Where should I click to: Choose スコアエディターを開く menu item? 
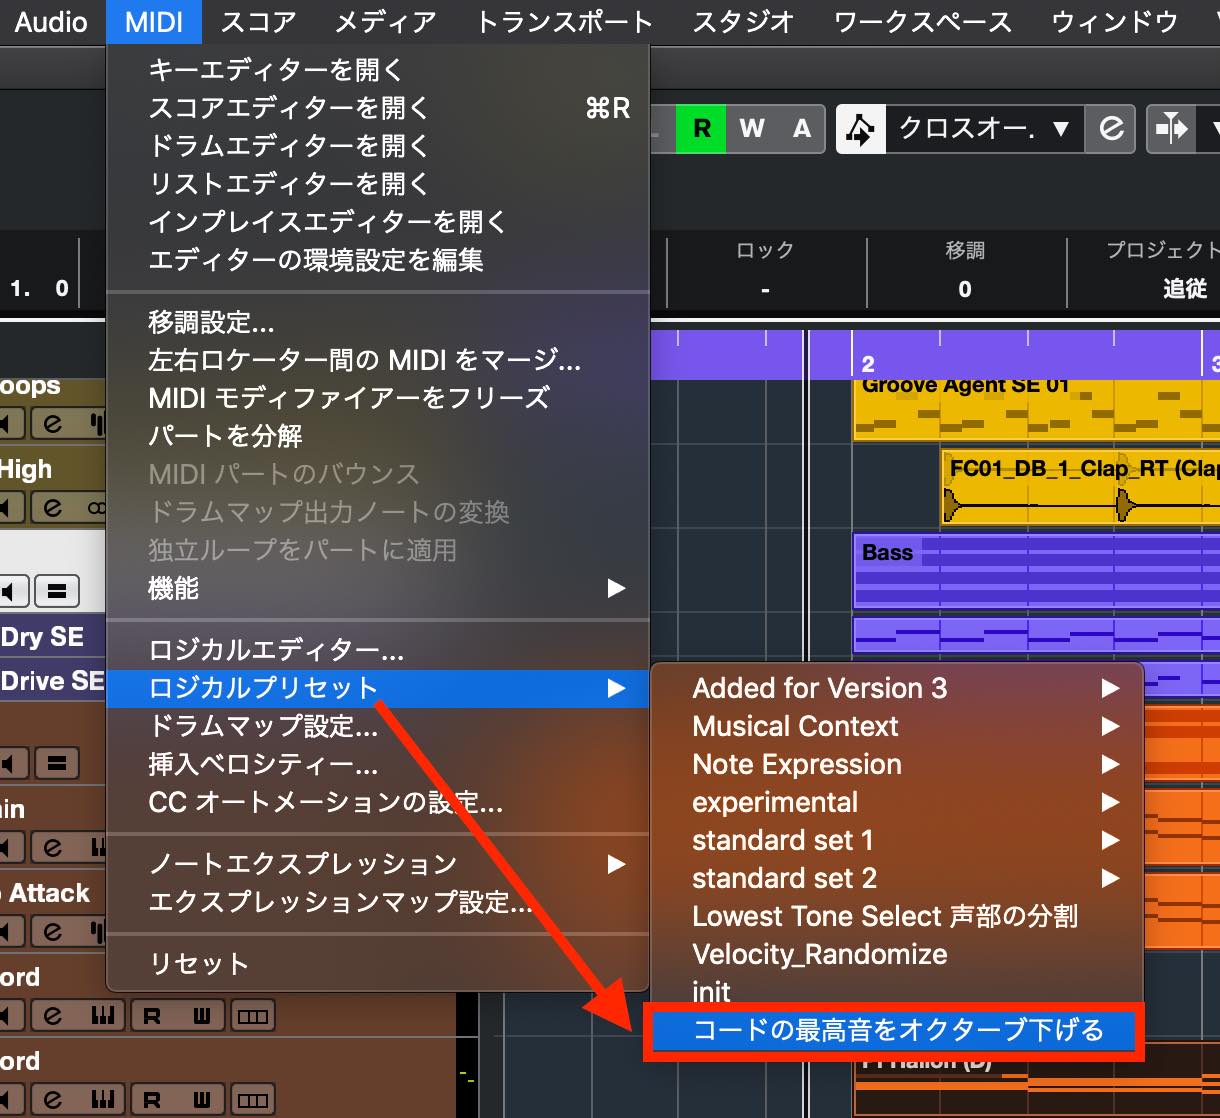[x=378, y=108]
